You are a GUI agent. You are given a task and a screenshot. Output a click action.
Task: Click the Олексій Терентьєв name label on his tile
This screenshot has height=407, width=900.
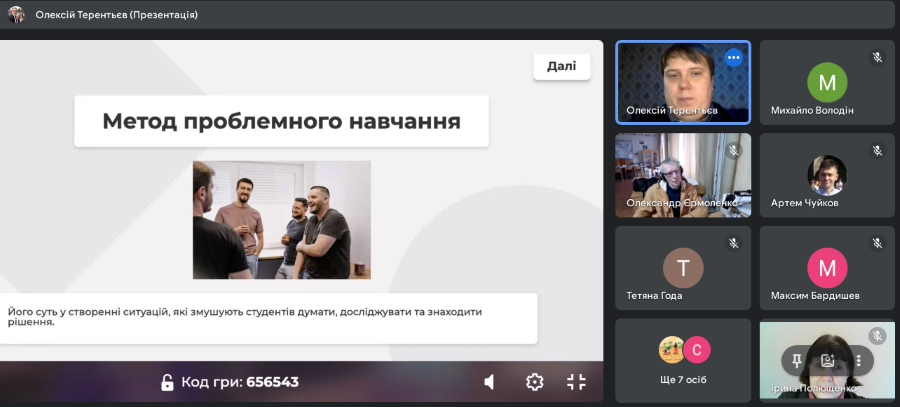(672, 110)
